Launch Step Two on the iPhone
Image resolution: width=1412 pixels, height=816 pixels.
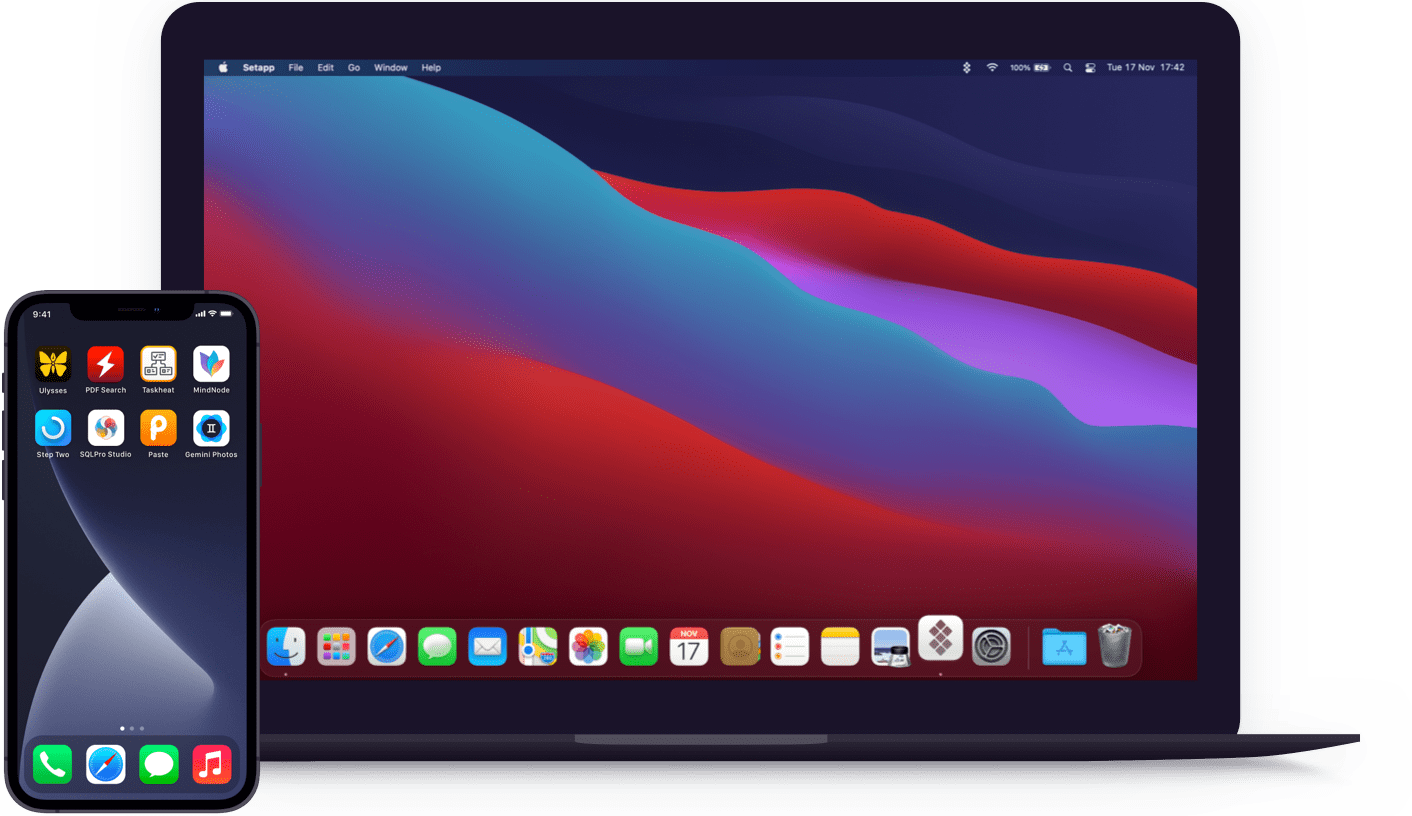pyautogui.click(x=53, y=428)
